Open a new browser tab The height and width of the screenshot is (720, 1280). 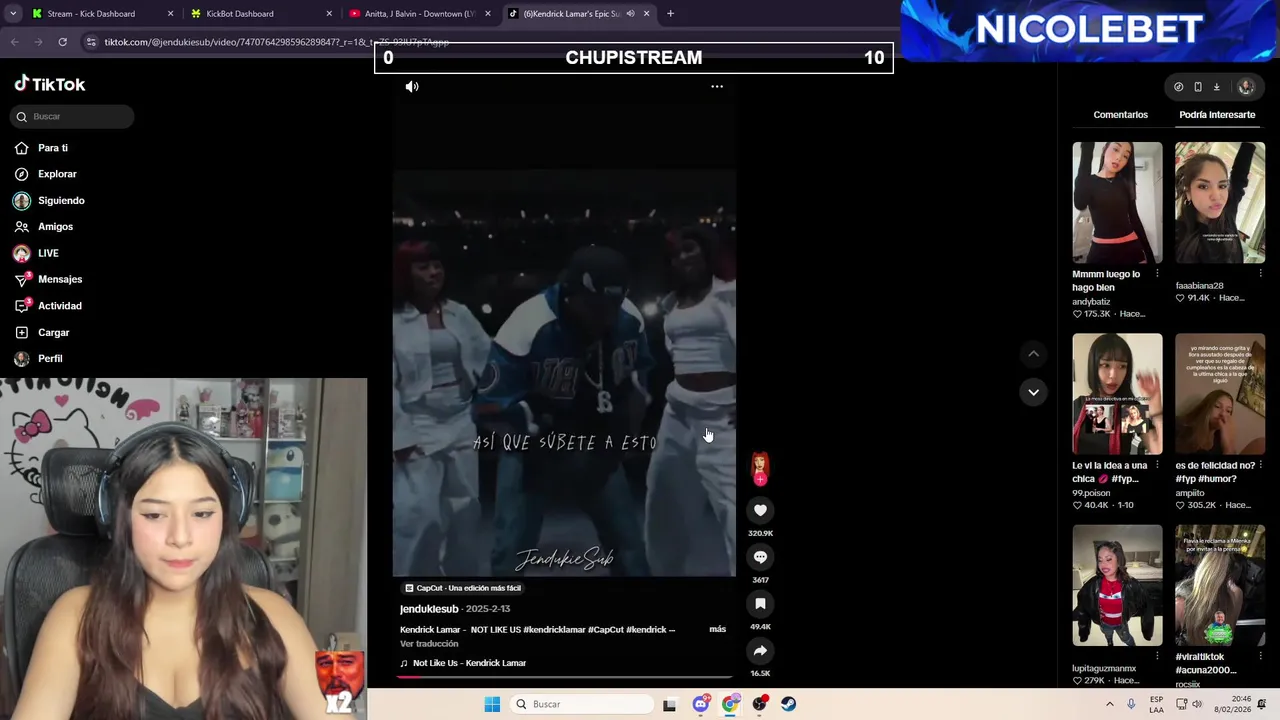(x=670, y=14)
